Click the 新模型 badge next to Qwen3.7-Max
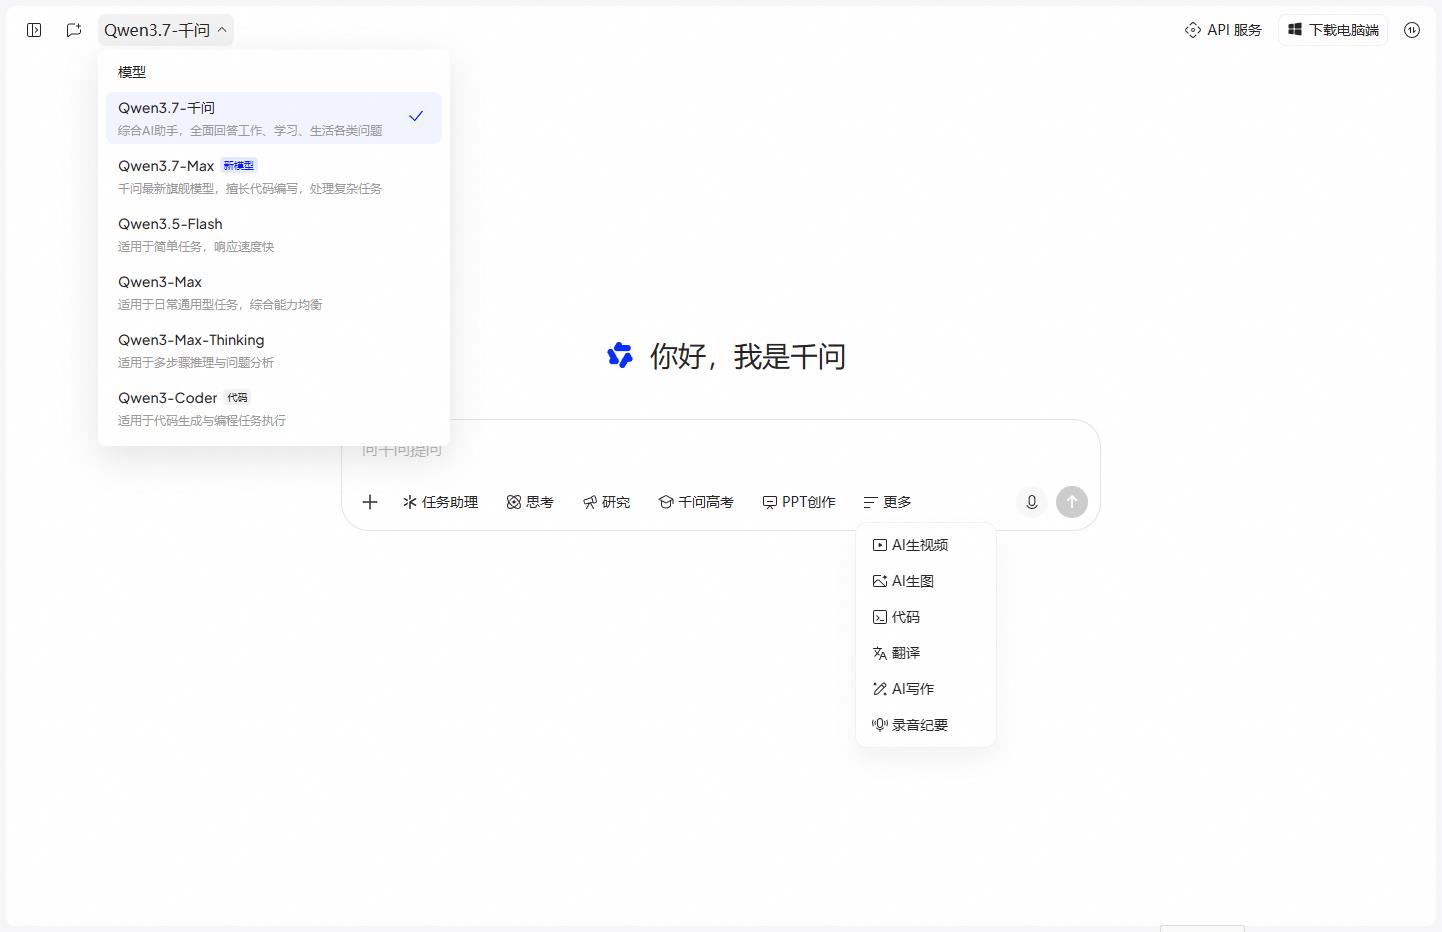 tap(239, 166)
